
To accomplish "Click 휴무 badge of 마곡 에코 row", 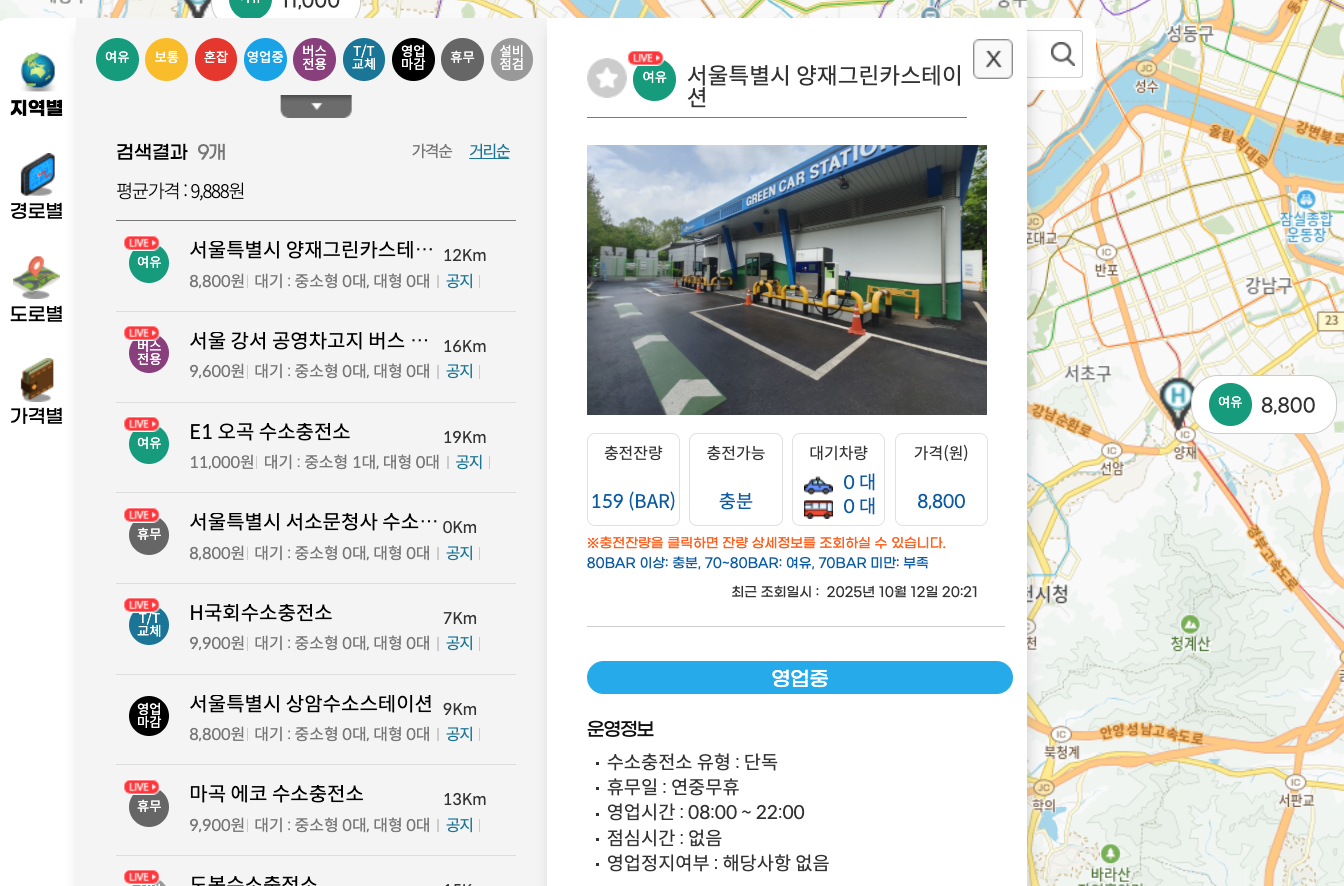I will tap(148, 806).
